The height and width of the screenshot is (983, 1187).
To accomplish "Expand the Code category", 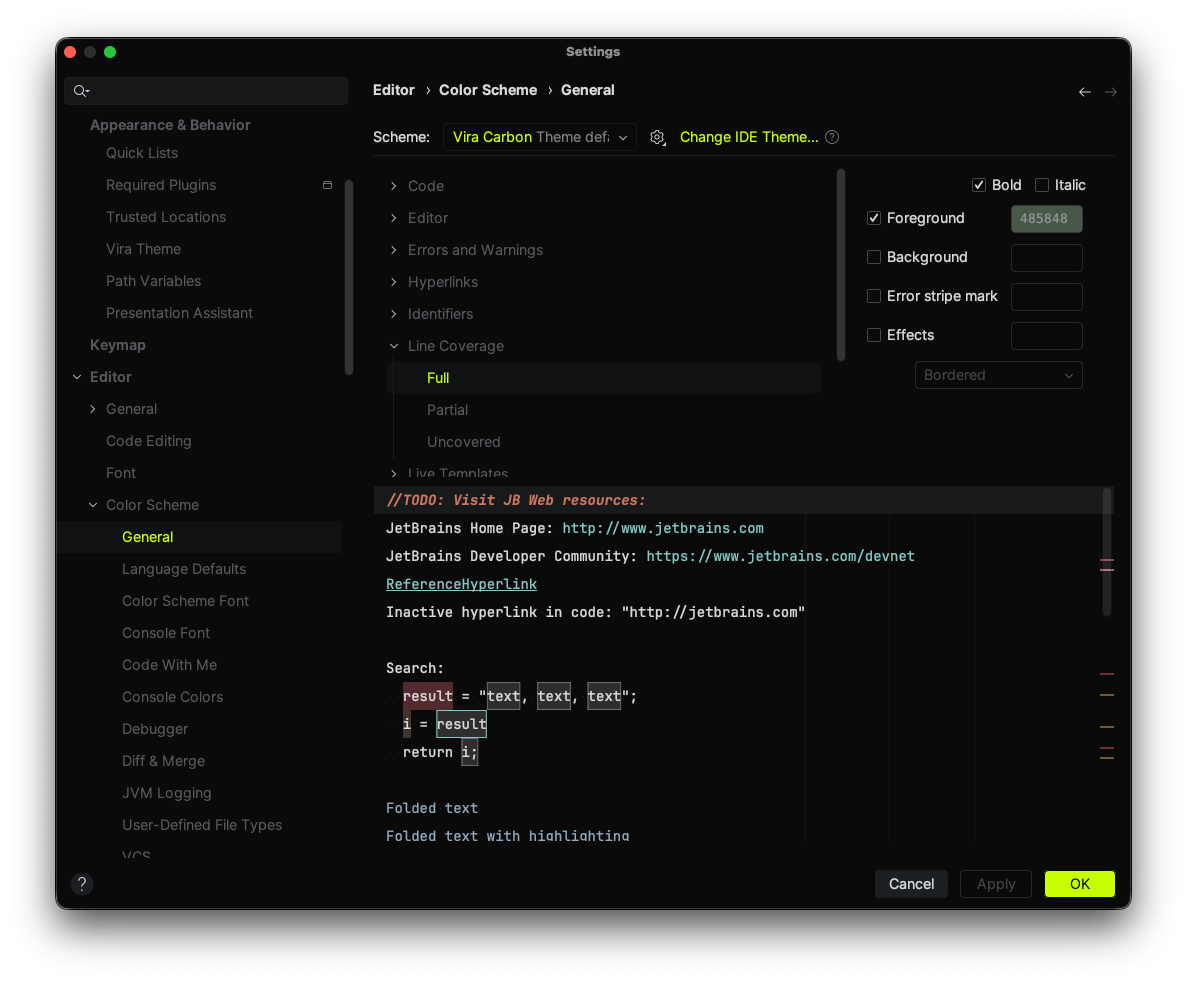I will click(x=394, y=185).
